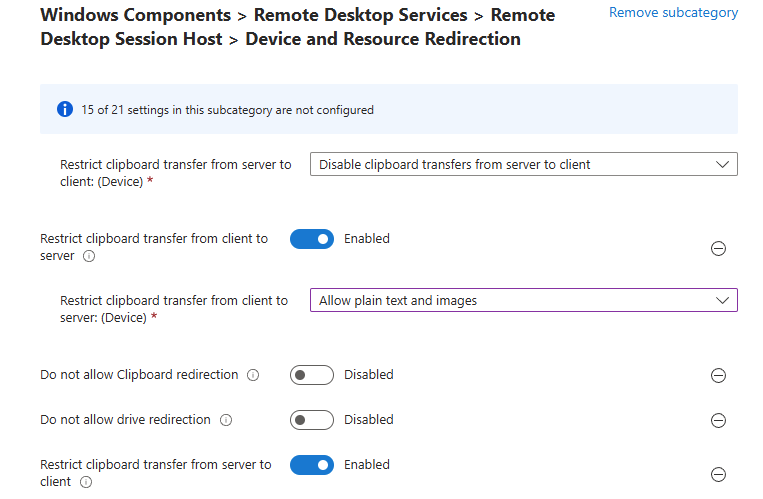Enable the Do not allow drive redirection switch

pyautogui.click(x=311, y=420)
